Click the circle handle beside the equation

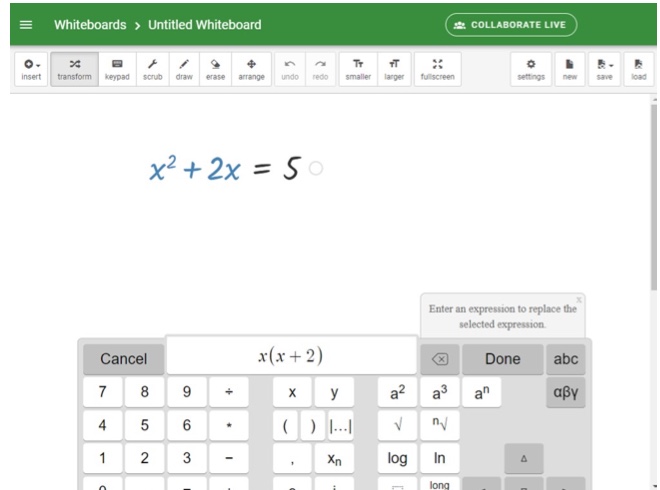point(316,168)
